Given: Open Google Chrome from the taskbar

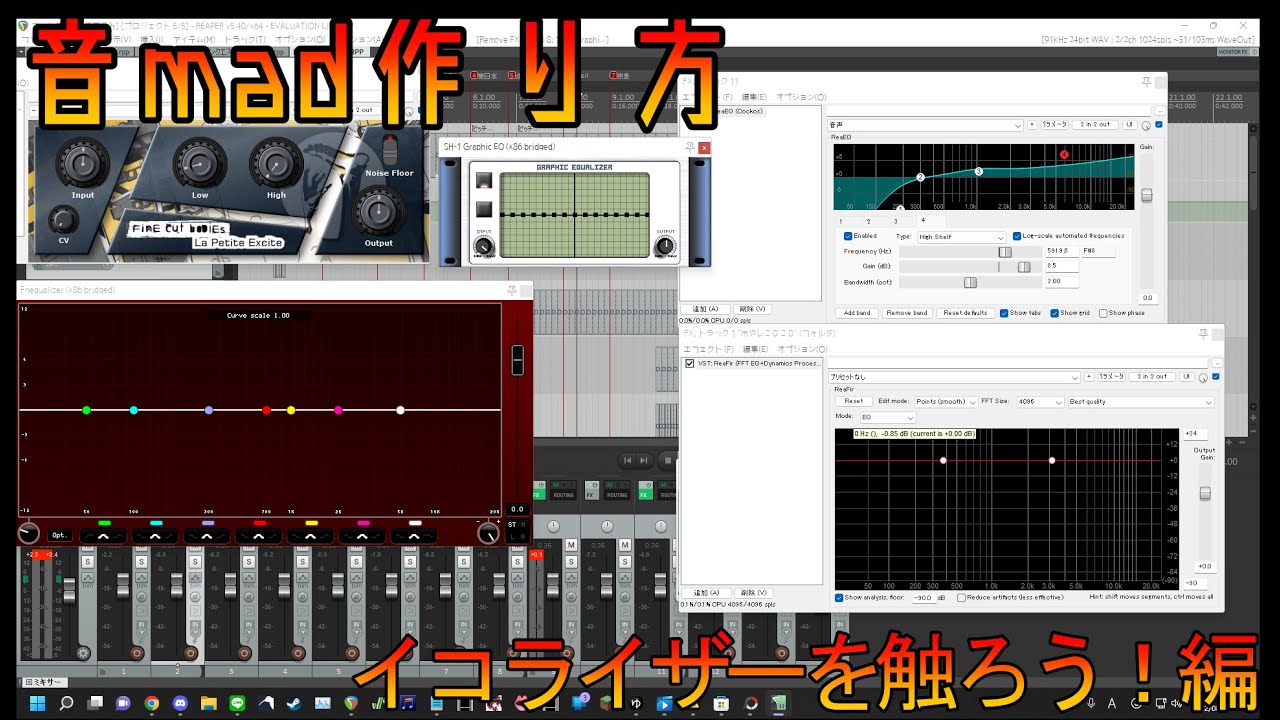Looking at the screenshot, I should (x=152, y=703).
